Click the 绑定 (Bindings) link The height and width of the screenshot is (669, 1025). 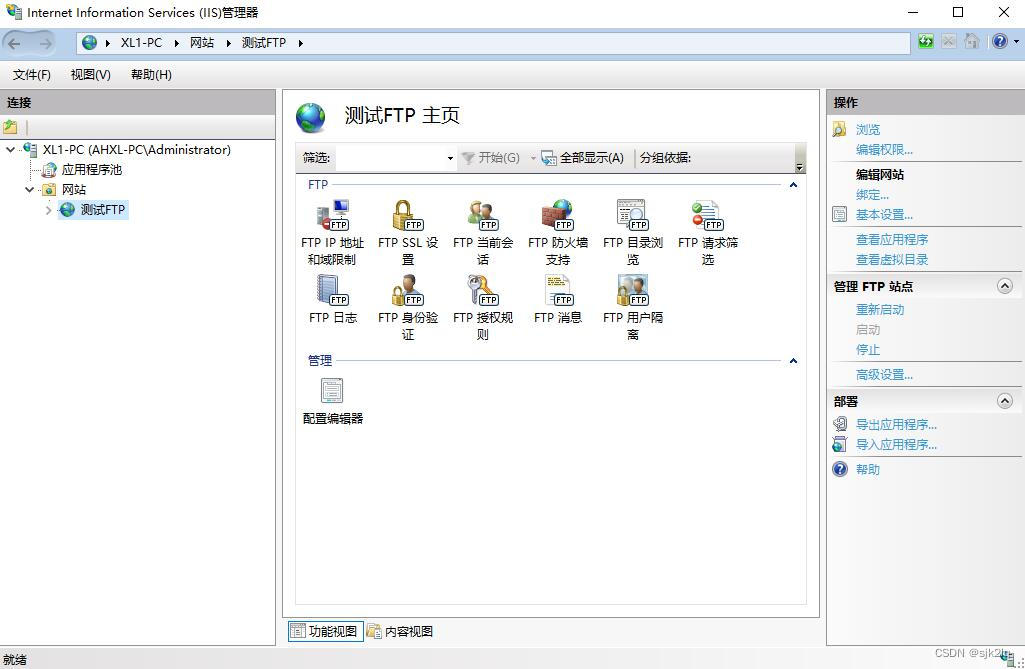872,195
